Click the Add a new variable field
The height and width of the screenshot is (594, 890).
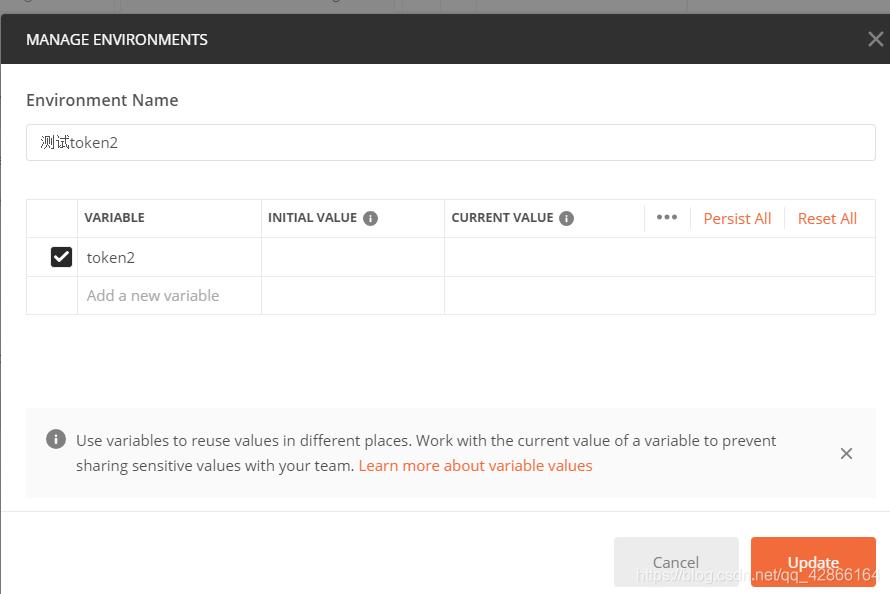[x=169, y=296]
